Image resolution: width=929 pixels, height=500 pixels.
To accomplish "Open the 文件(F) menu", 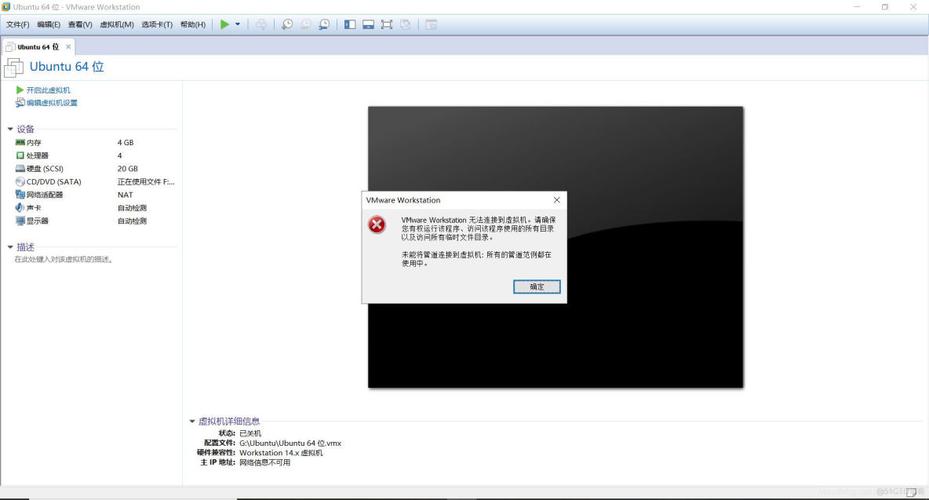I will (17, 24).
